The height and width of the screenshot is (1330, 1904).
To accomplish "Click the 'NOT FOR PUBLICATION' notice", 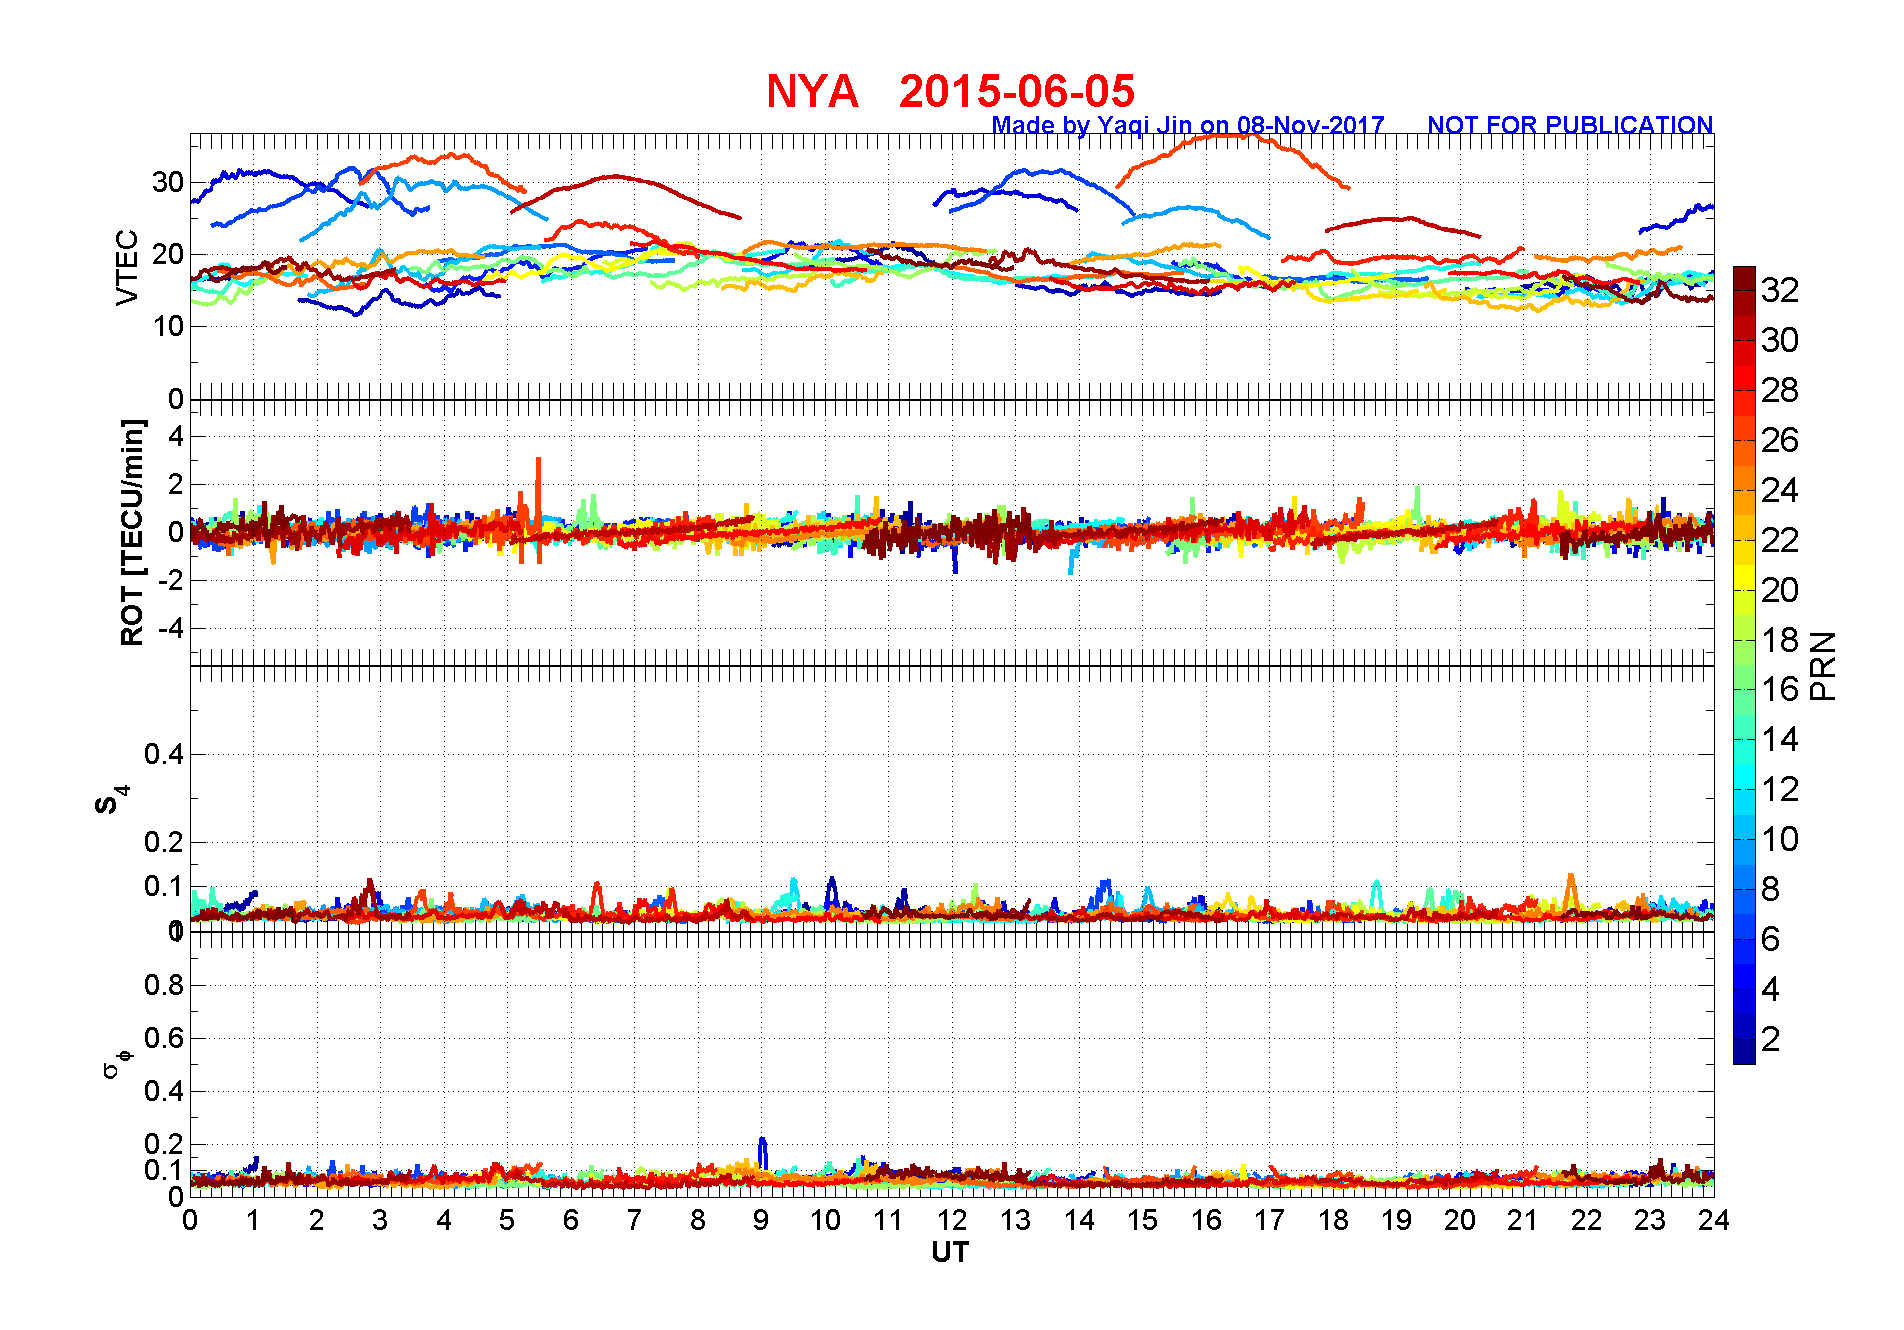I will [x=1570, y=125].
